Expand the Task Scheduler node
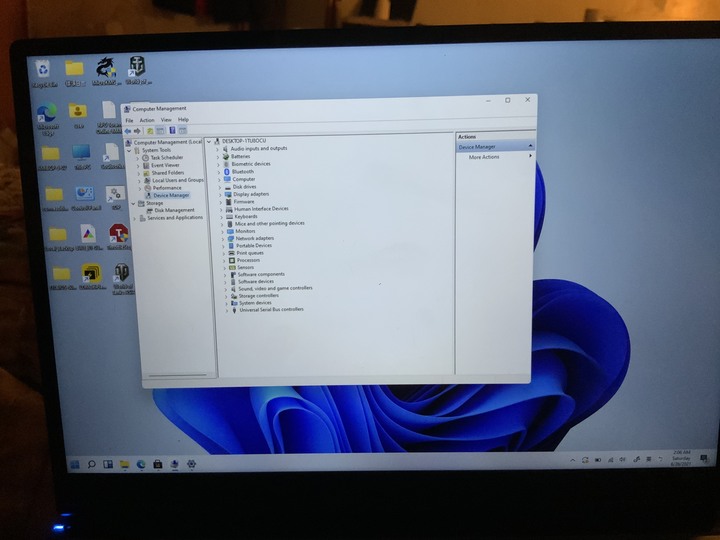The height and width of the screenshot is (540, 720). coord(138,158)
